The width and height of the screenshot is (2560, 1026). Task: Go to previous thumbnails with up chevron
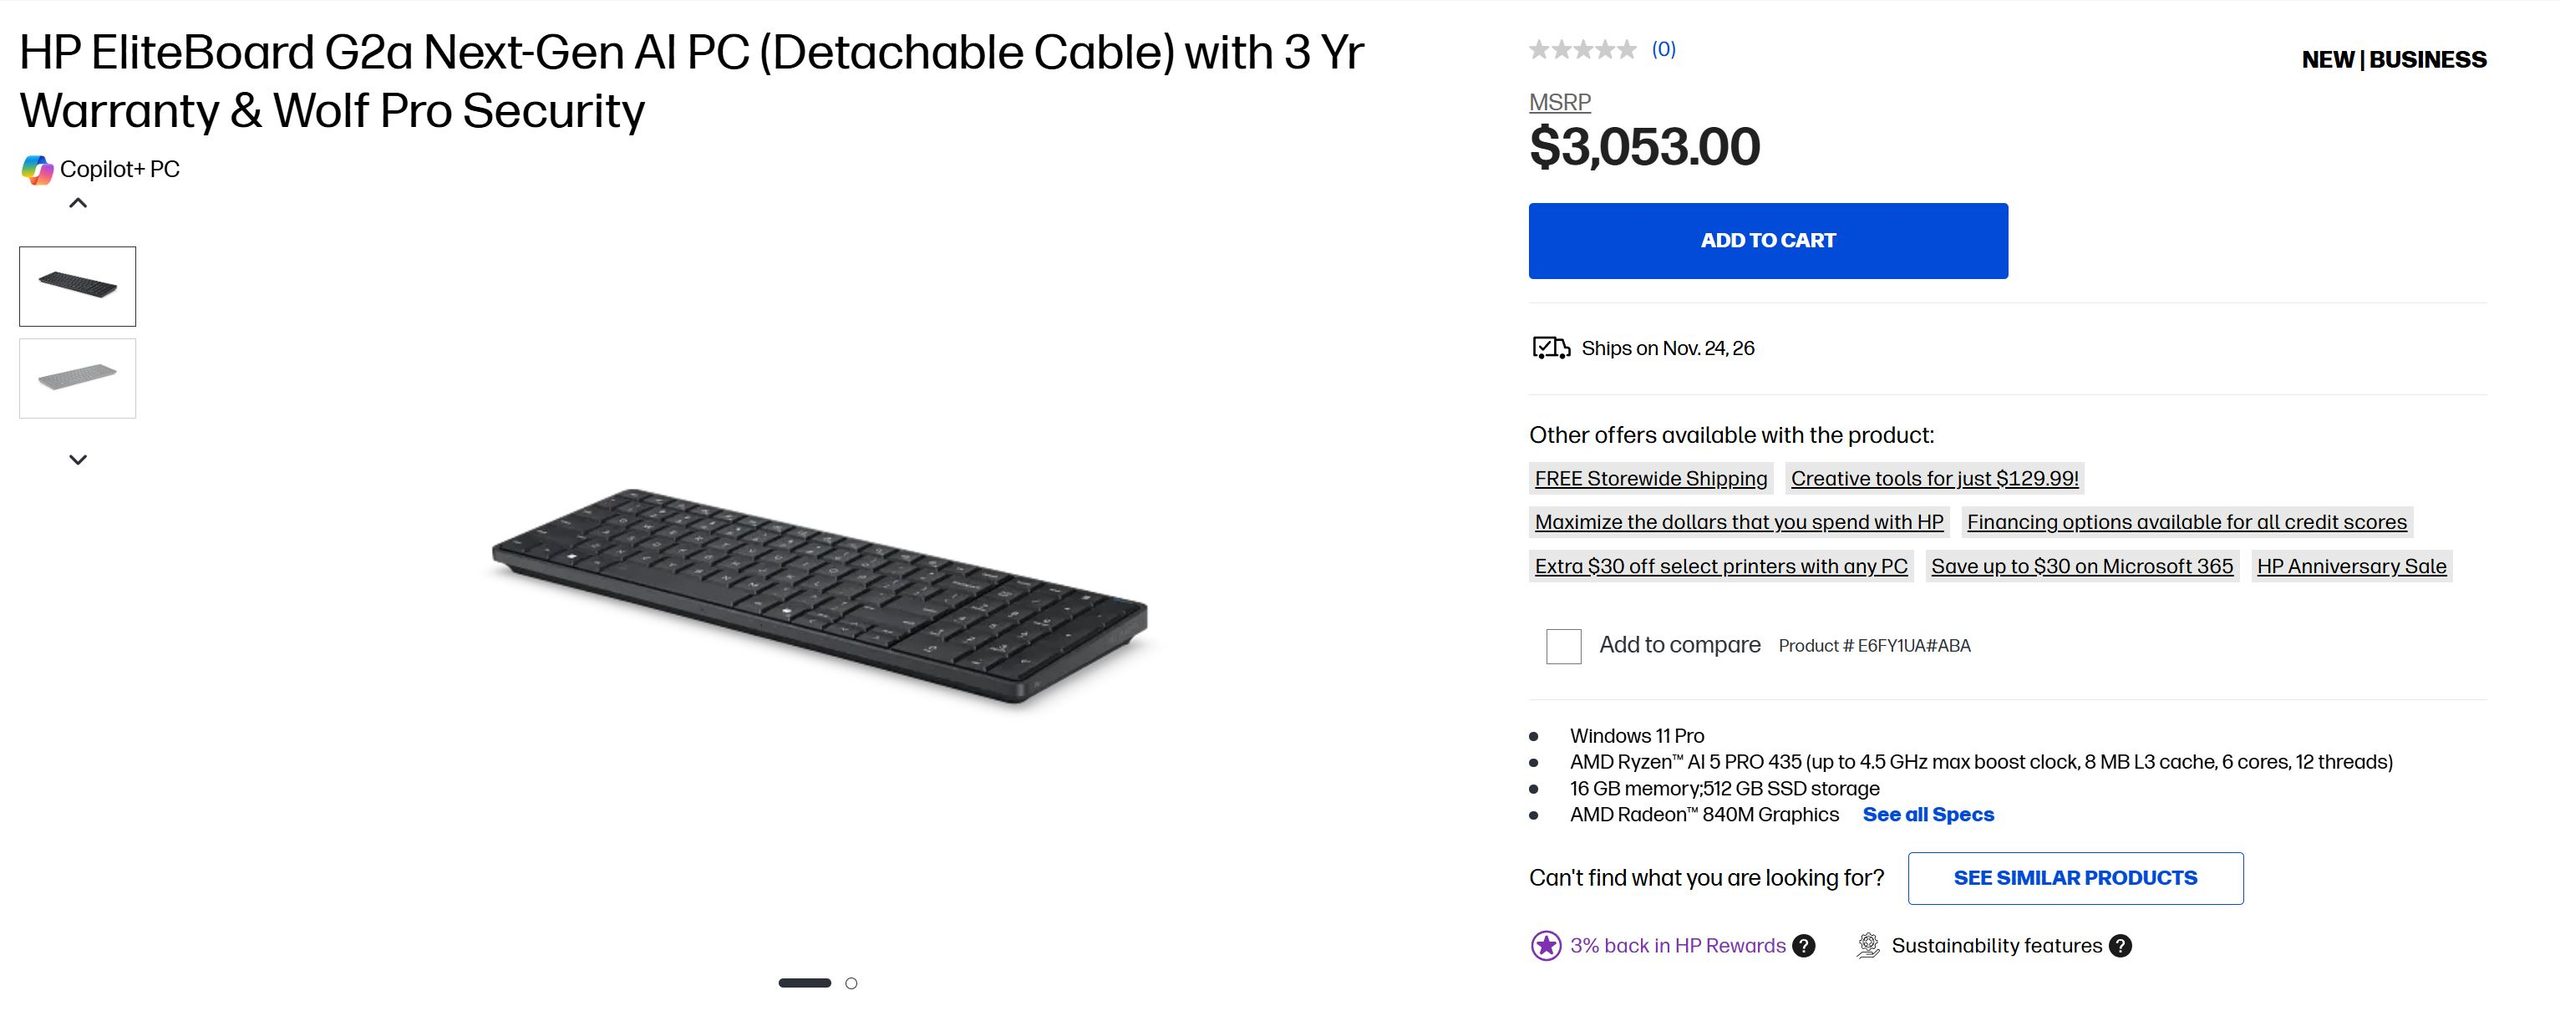(x=78, y=203)
